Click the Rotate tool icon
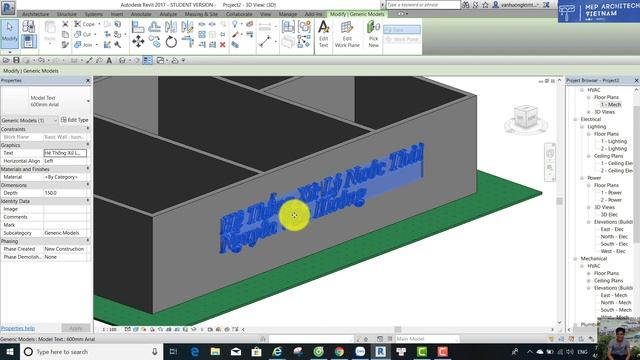This screenshot has width=640, height=360. [x=171, y=42]
